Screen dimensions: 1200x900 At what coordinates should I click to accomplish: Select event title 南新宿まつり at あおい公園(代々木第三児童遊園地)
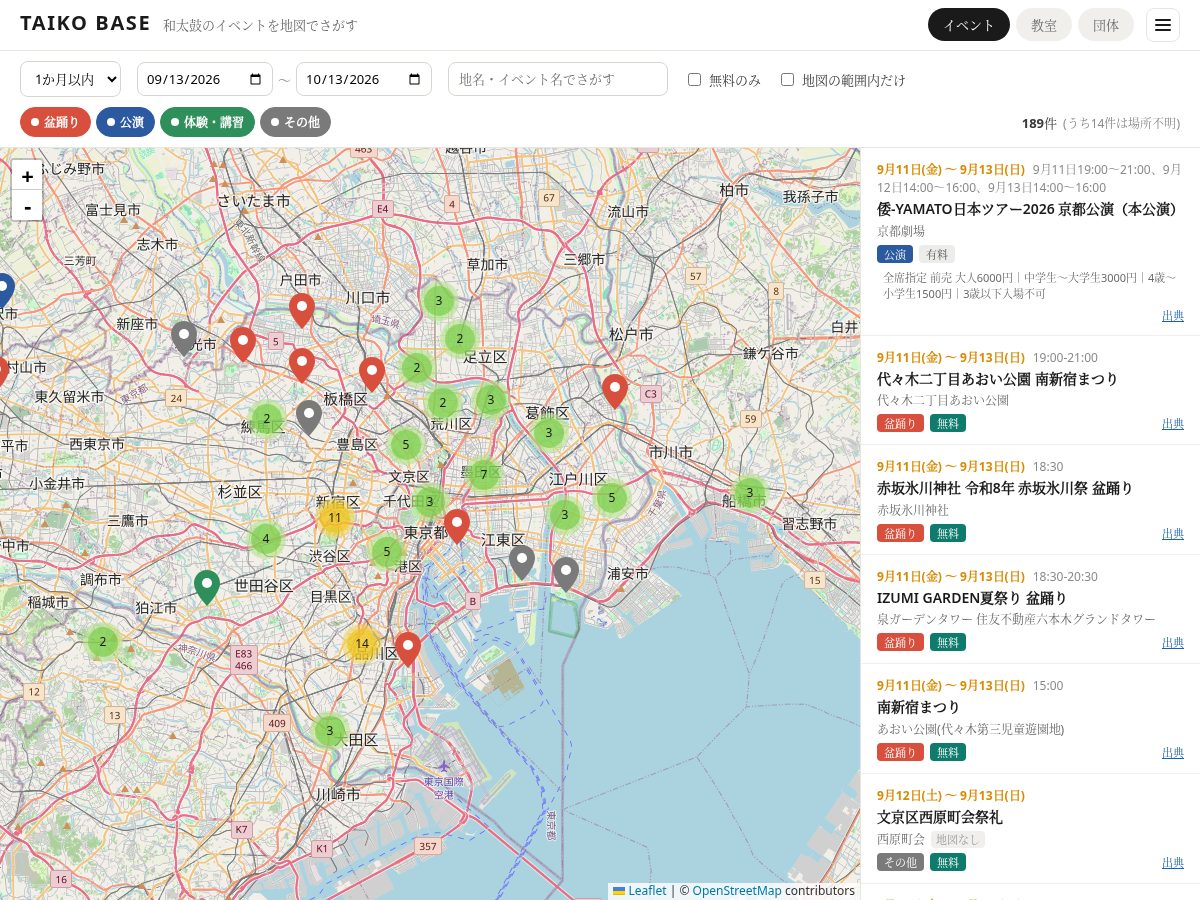coord(918,707)
